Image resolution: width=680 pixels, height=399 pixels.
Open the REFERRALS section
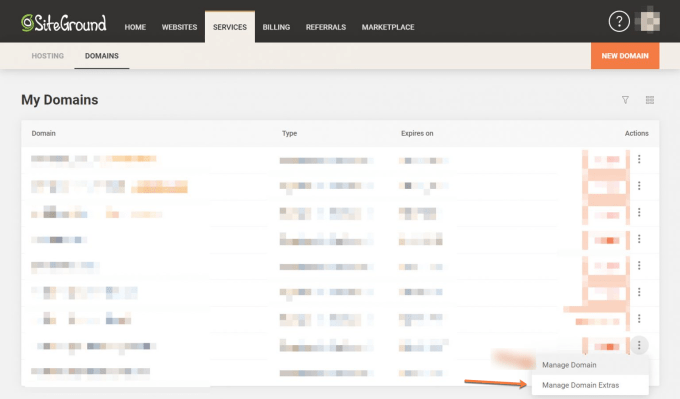coord(326,27)
